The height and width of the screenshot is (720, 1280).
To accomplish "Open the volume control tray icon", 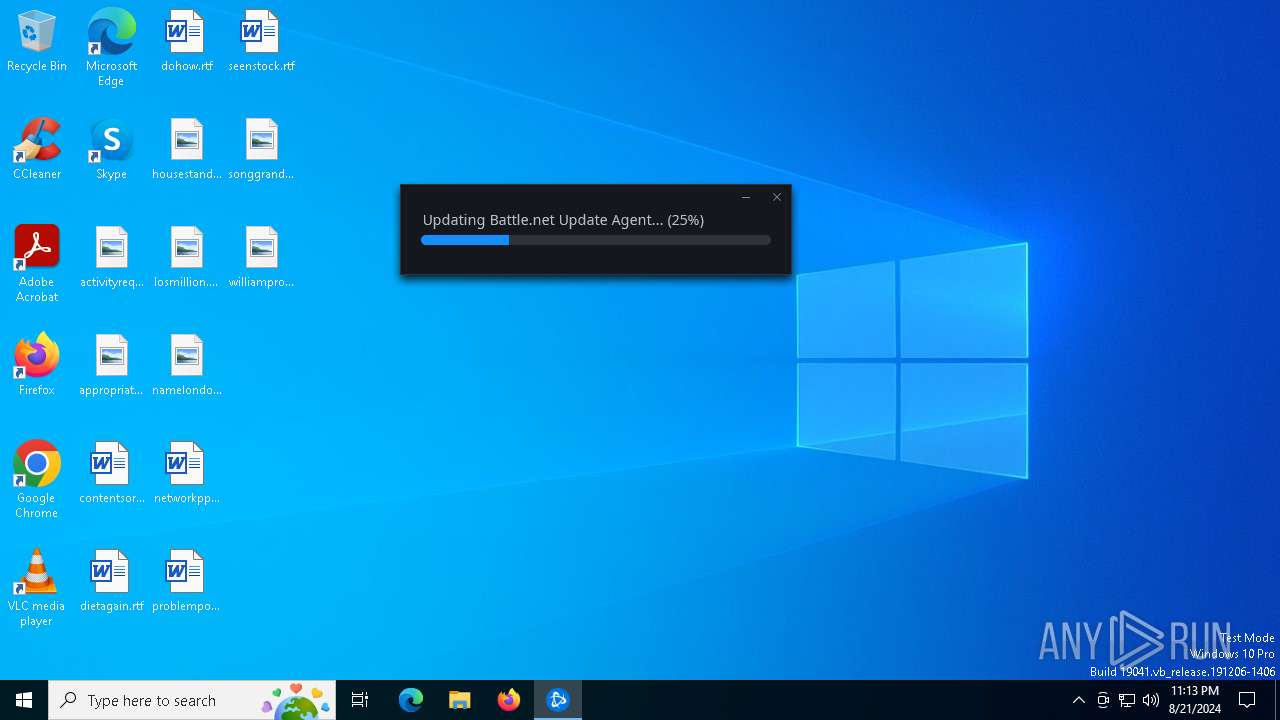I will click(x=1151, y=700).
